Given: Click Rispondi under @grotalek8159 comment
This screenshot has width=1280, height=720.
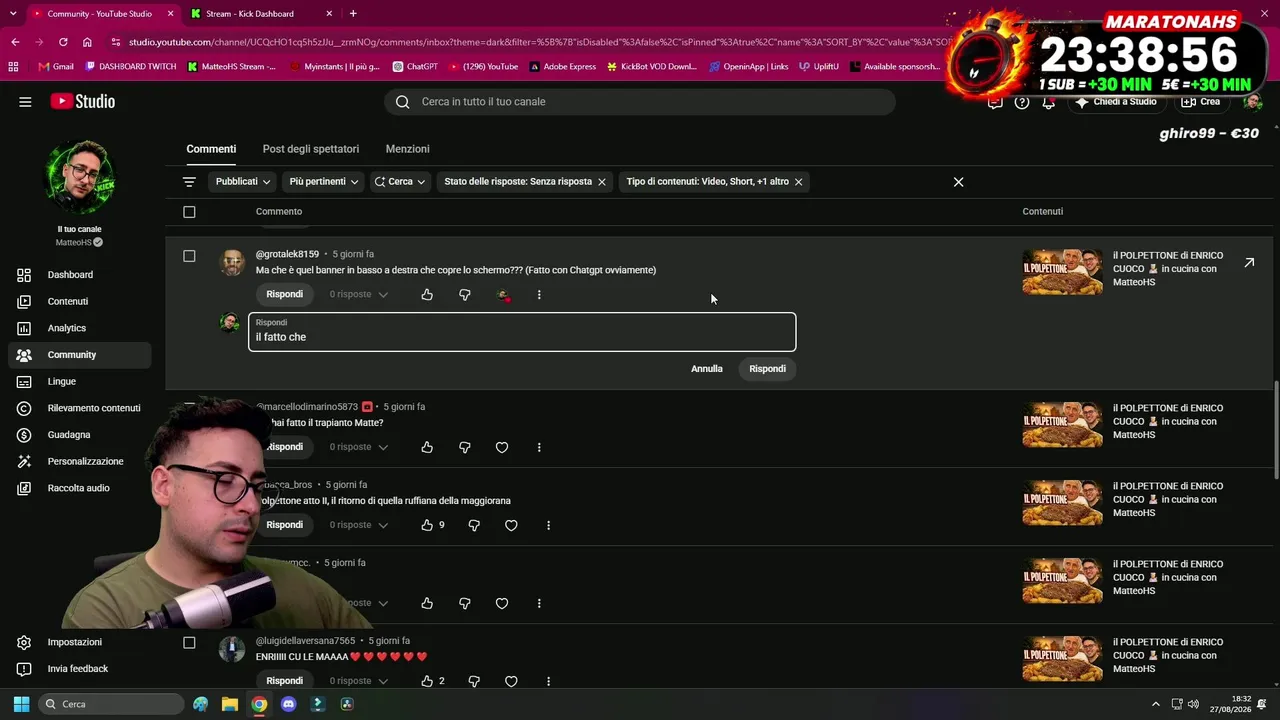Looking at the screenshot, I should [x=285, y=295].
